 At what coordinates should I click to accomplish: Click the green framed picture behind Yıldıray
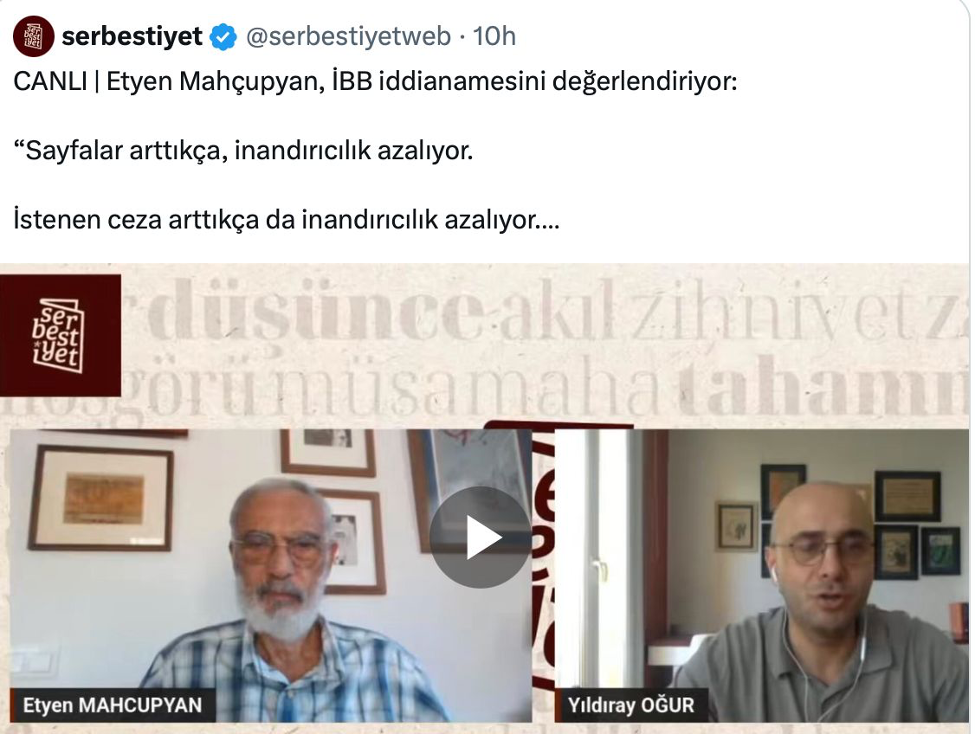[x=940, y=551]
